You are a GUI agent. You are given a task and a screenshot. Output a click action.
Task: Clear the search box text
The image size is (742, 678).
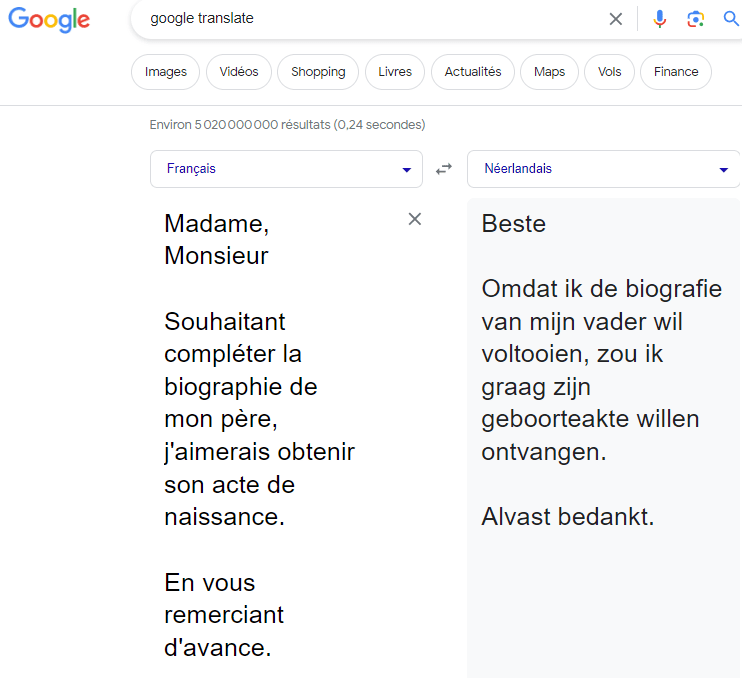pyautogui.click(x=616, y=19)
